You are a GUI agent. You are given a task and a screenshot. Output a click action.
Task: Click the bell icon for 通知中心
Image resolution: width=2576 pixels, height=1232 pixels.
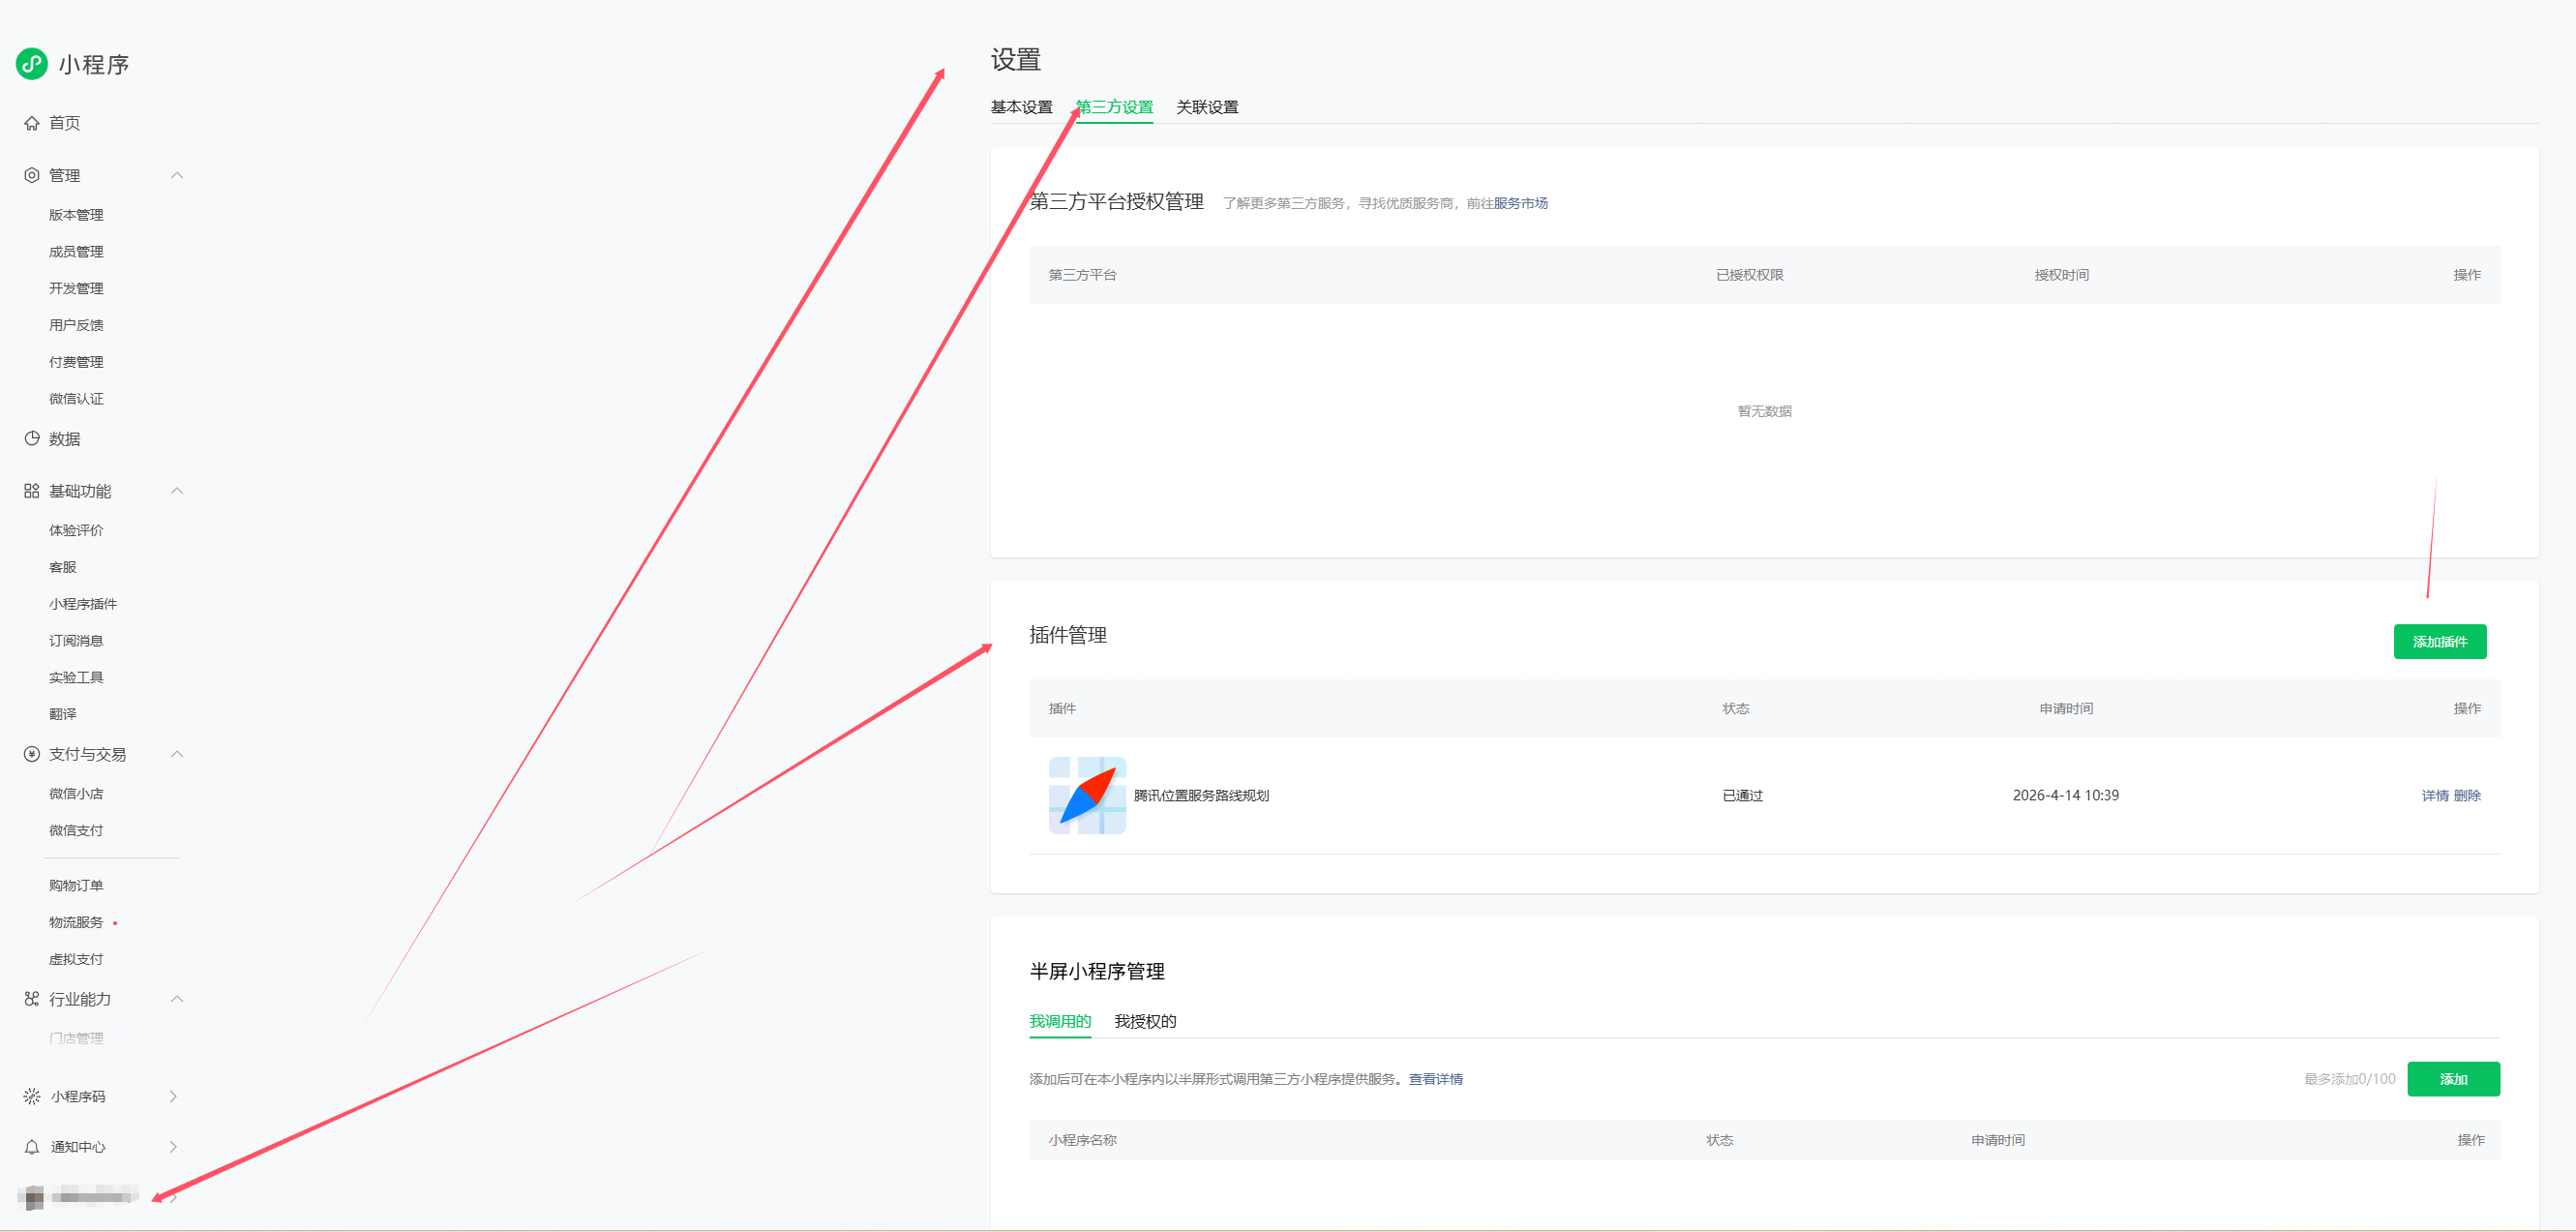32,1147
